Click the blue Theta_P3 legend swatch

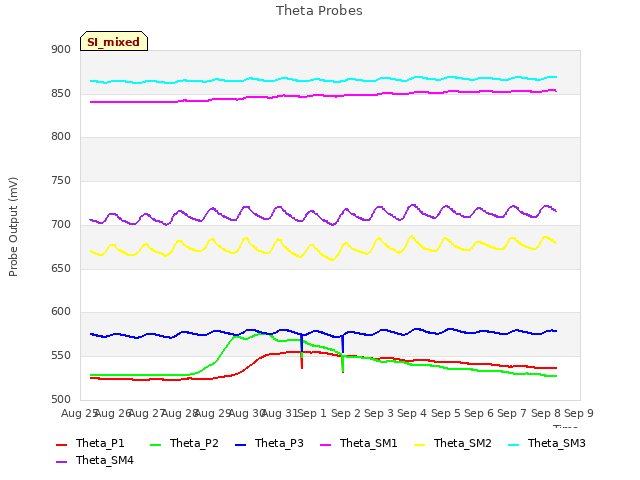pyautogui.click(x=241, y=444)
